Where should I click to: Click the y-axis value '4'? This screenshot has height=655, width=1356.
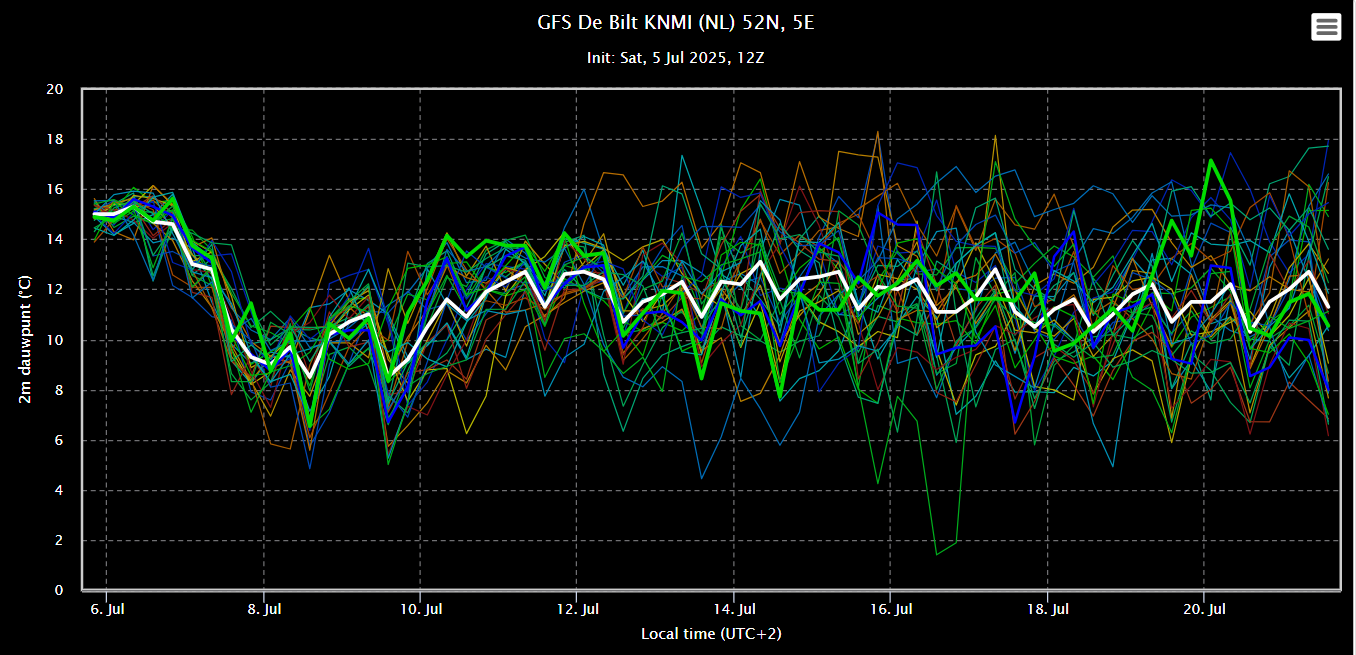pos(60,490)
